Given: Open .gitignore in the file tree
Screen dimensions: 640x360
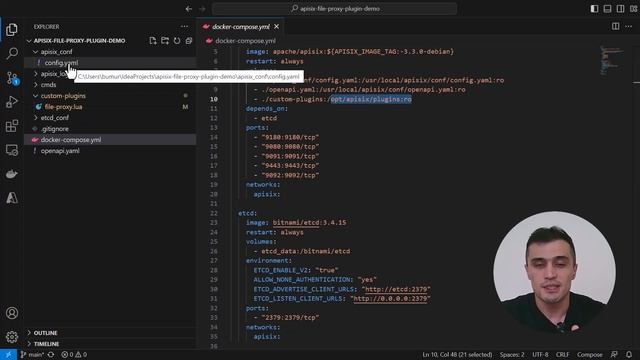Looking at the screenshot, I should [x=54, y=129].
